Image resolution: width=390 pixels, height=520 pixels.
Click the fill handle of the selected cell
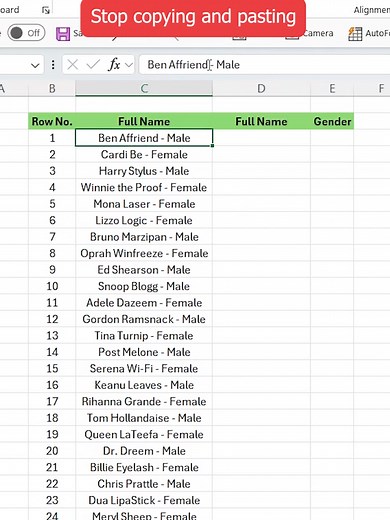click(212, 146)
